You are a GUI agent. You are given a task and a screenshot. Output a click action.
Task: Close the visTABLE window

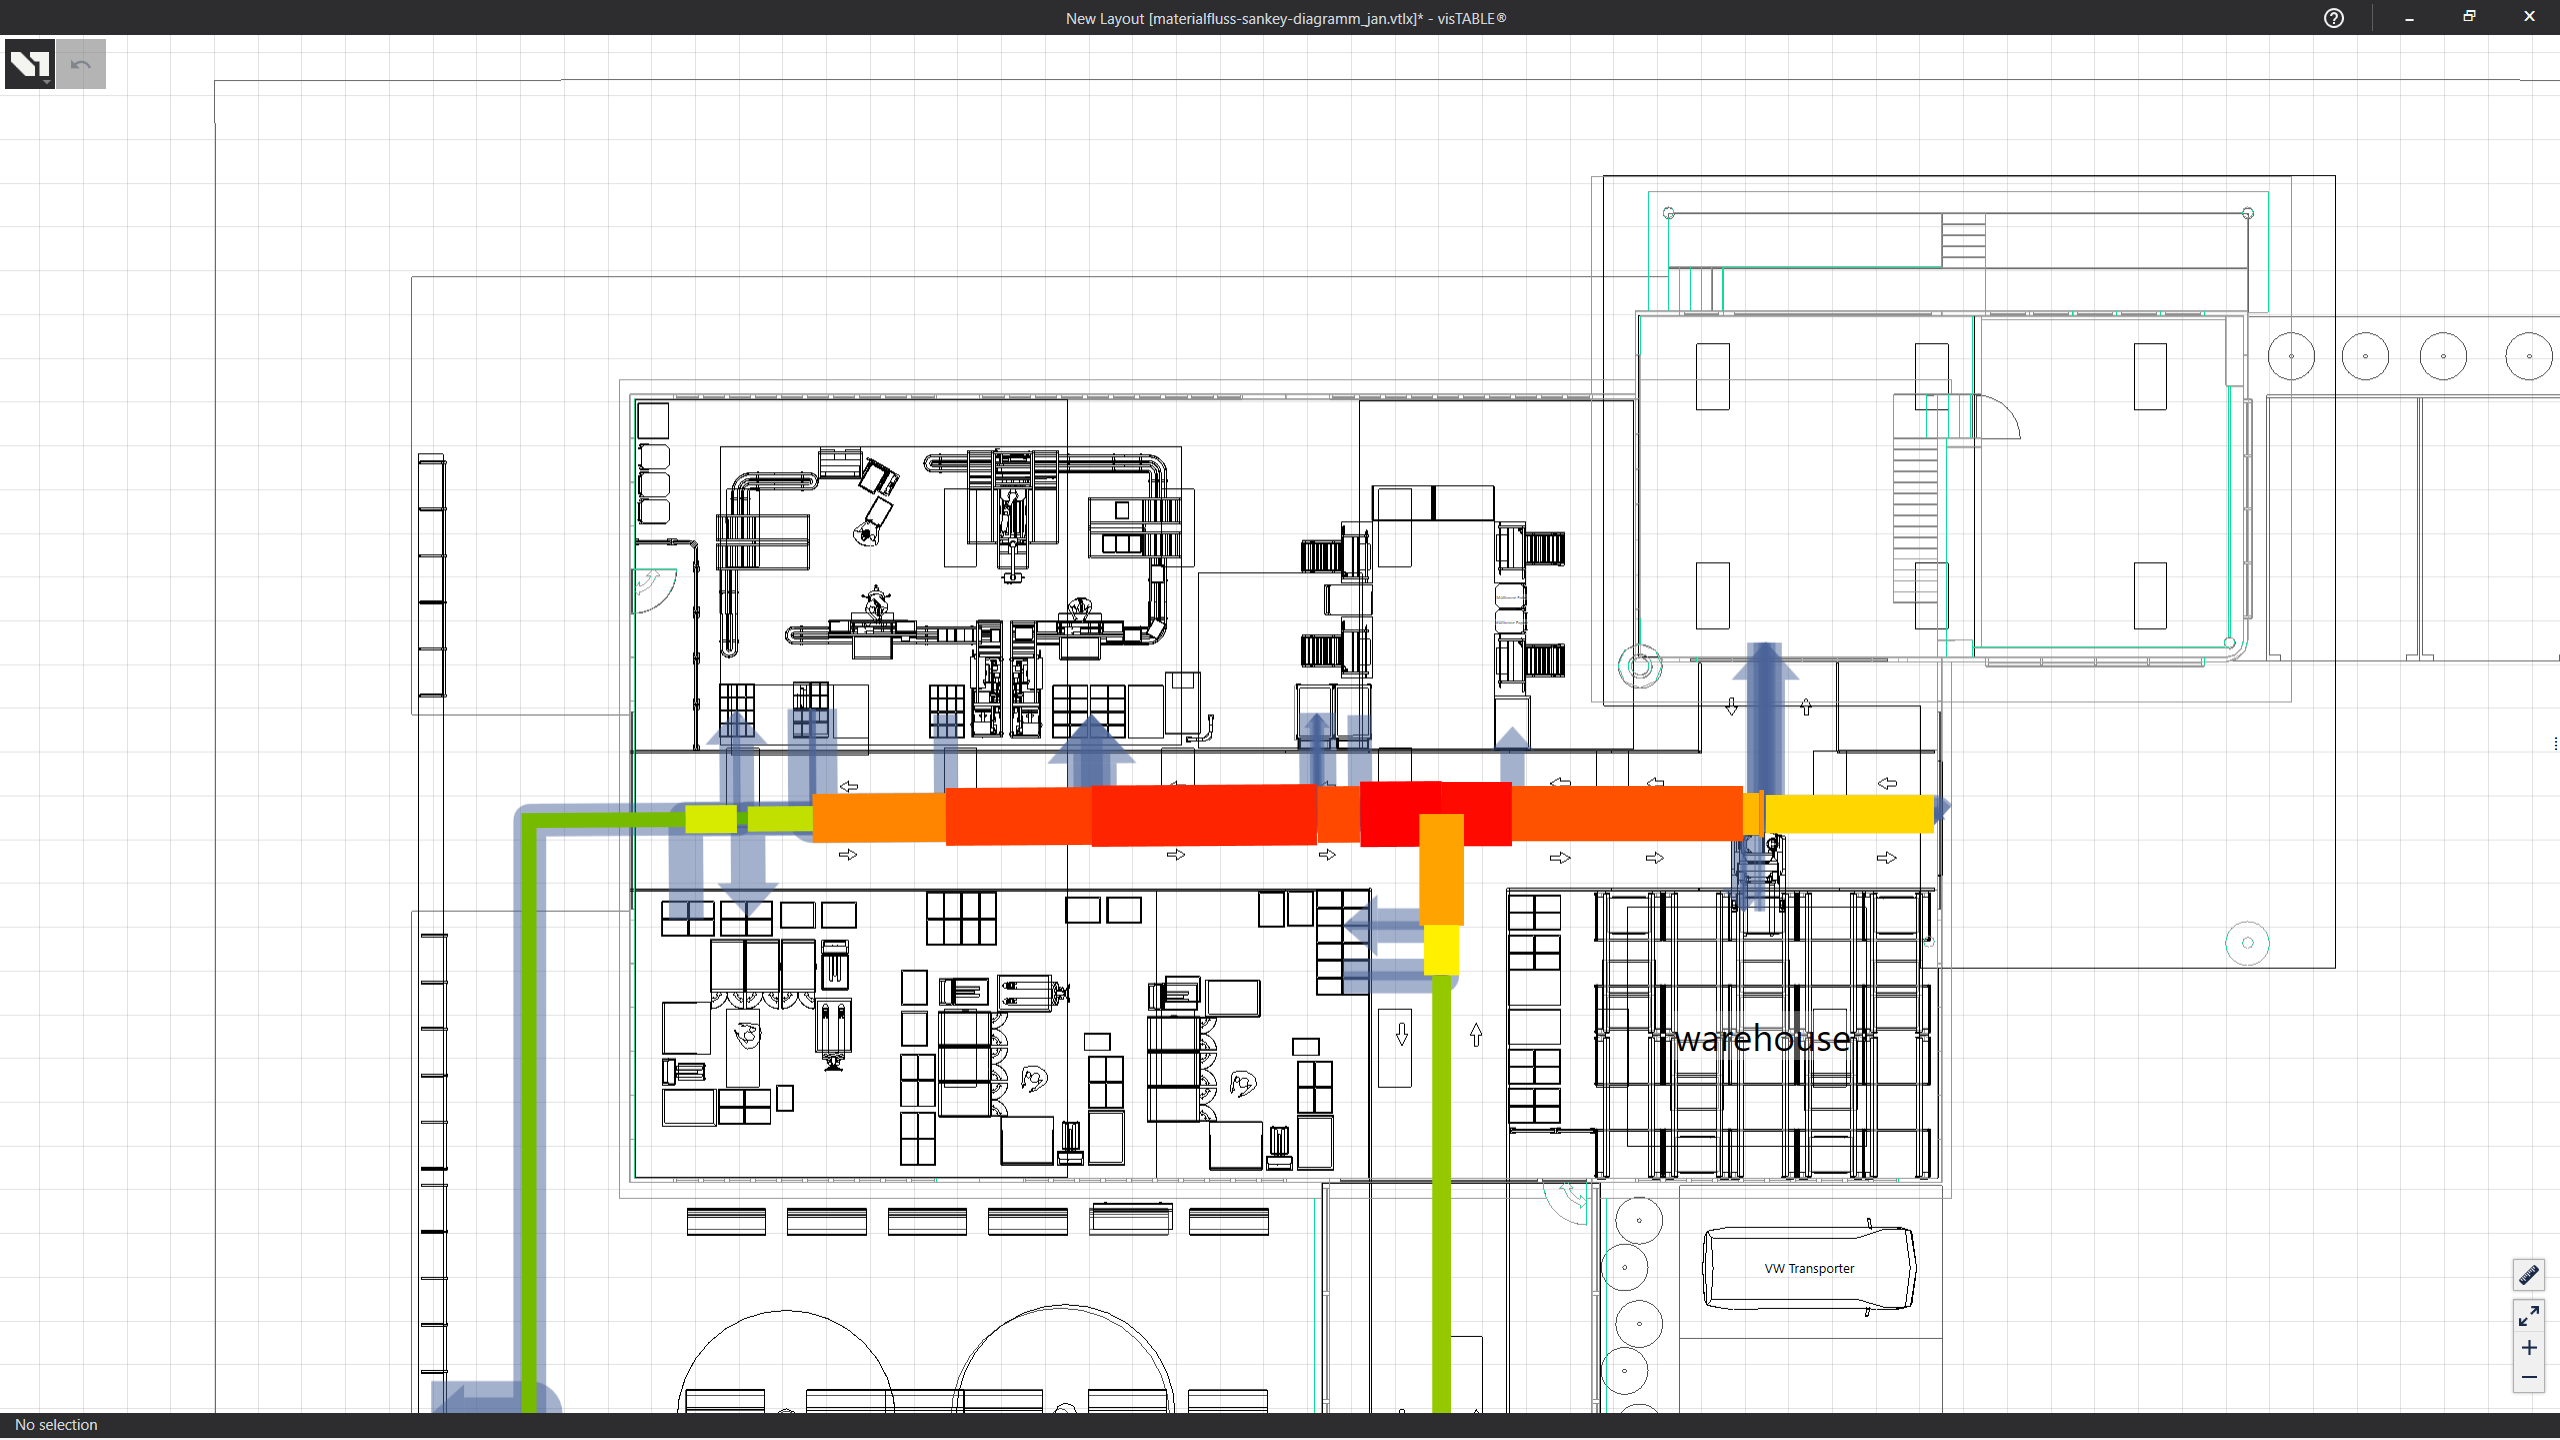[2529, 18]
